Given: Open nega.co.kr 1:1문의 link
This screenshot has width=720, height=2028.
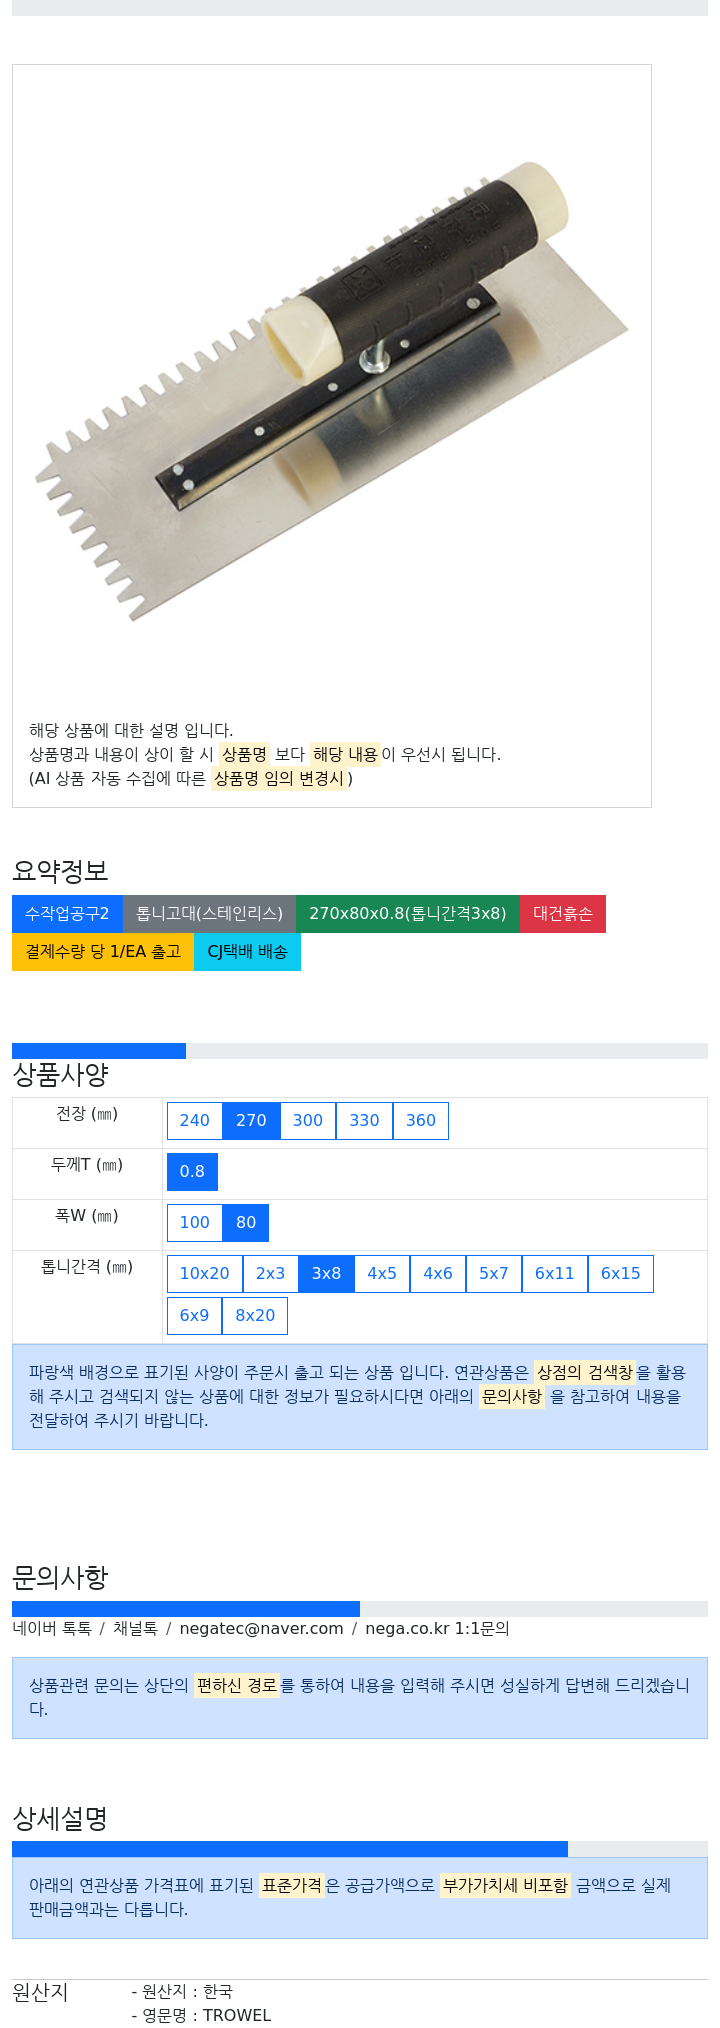Looking at the screenshot, I should point(437,1629).
